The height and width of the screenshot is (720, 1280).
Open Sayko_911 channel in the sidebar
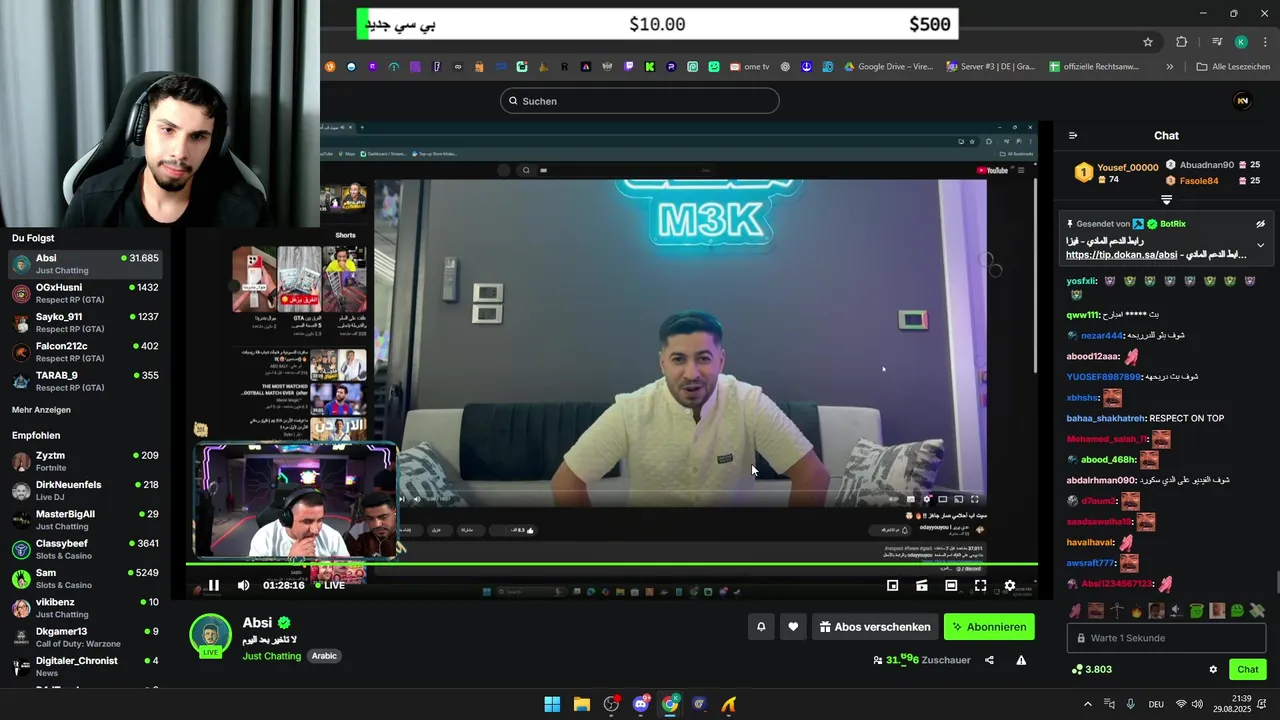(85, 322)
